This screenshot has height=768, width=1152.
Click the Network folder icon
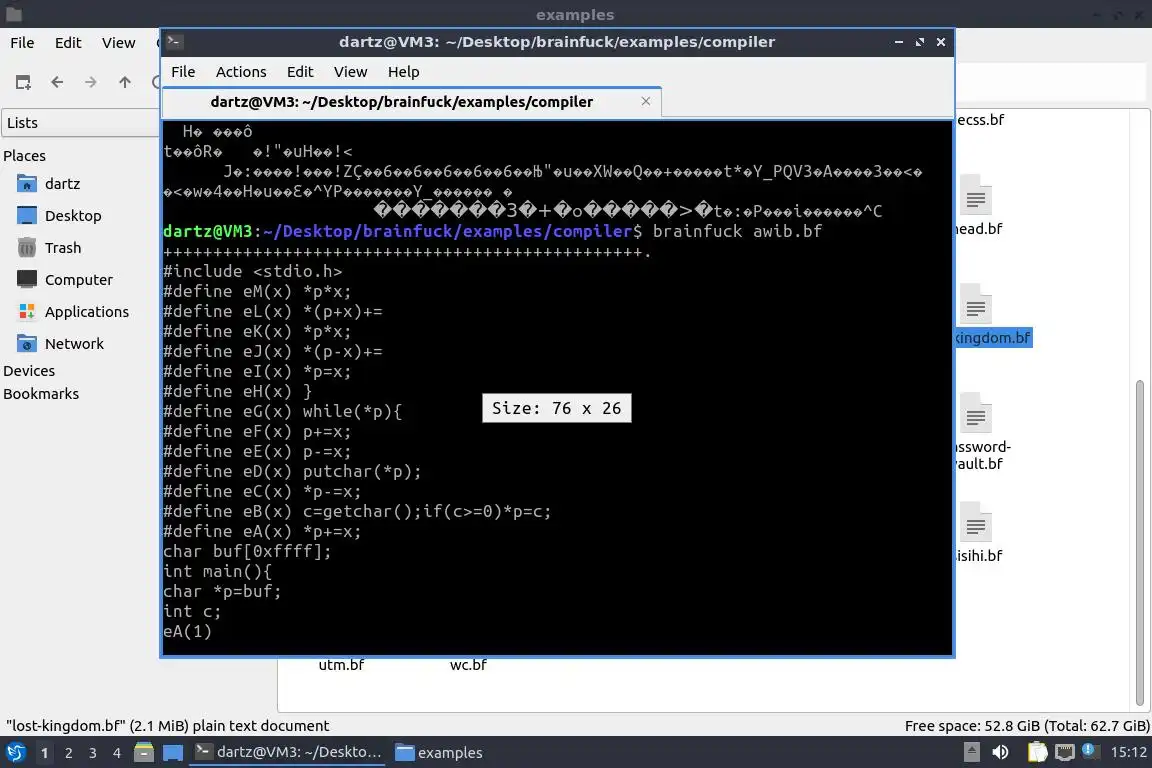tap(26, 344)
